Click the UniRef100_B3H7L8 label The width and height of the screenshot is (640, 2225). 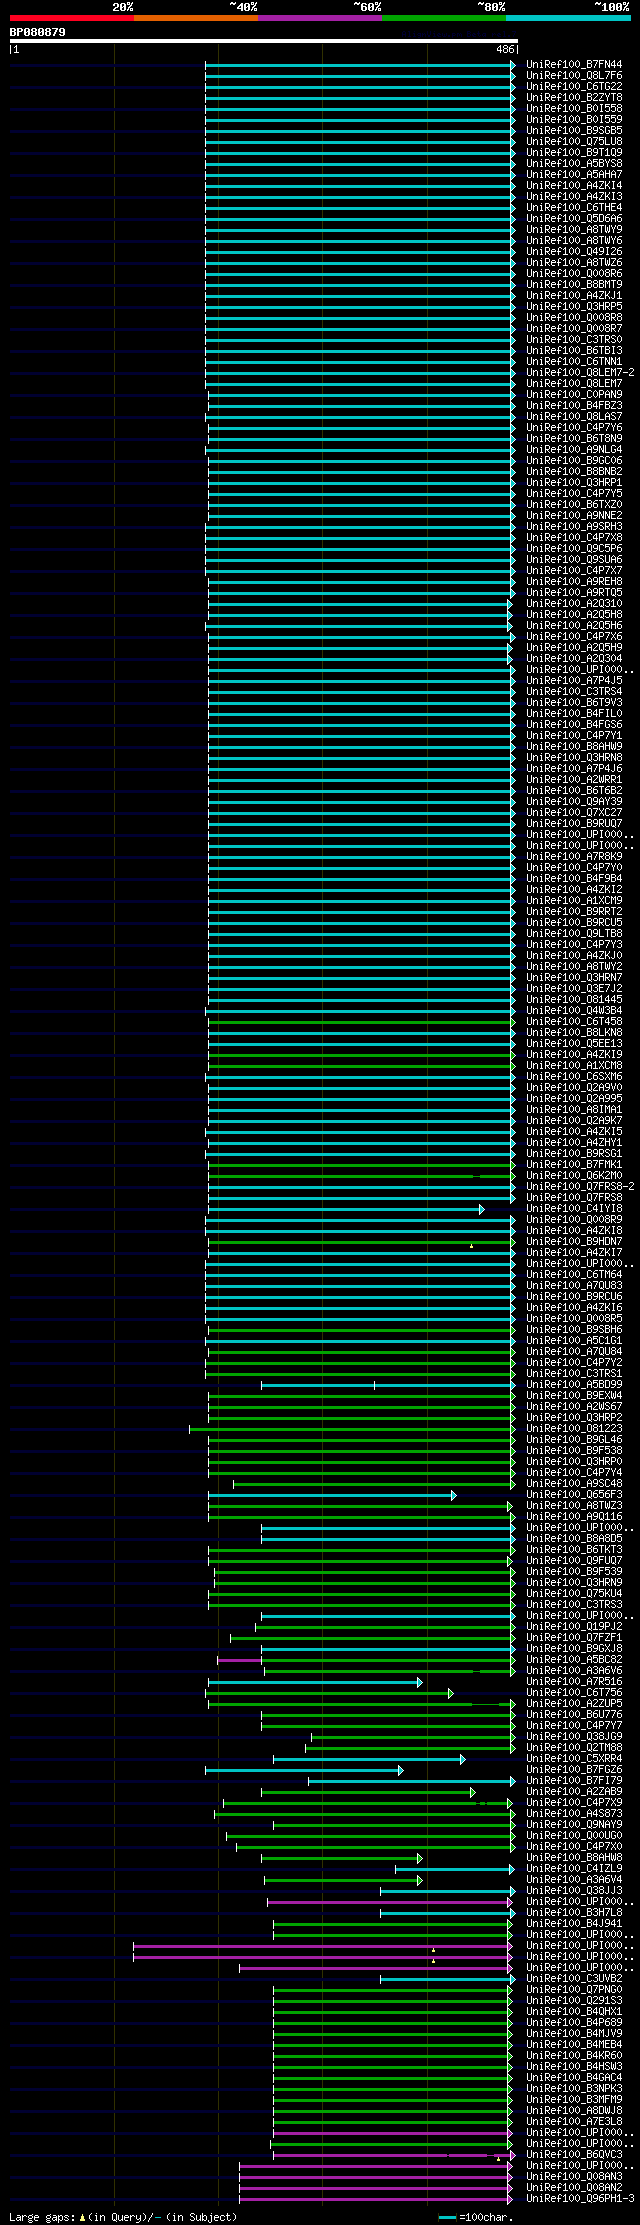tap(574, 1912)
